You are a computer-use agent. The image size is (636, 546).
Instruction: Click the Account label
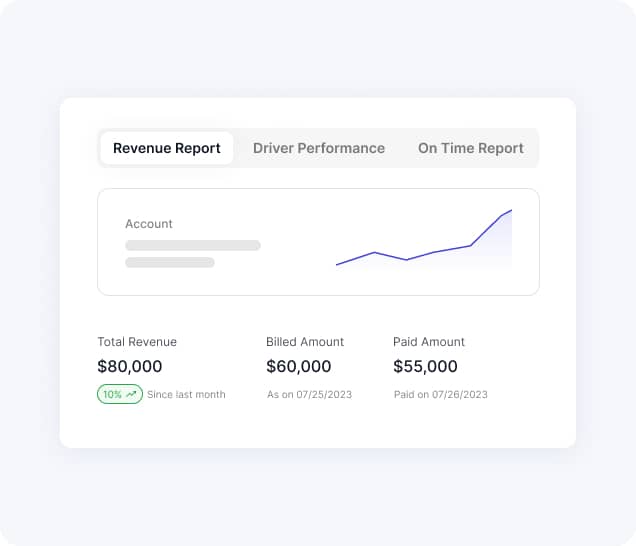pos(149,224)
